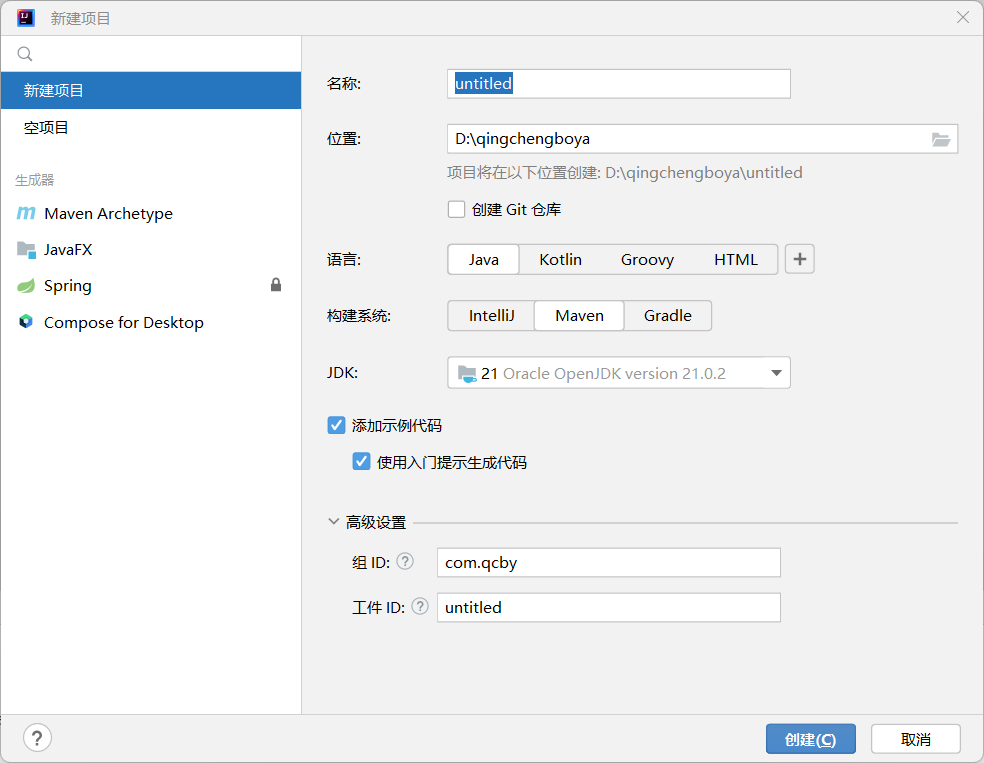Screen dimensions: 984x763
Task: Select 空项目 in the sidebar
Action: point(151,127)
